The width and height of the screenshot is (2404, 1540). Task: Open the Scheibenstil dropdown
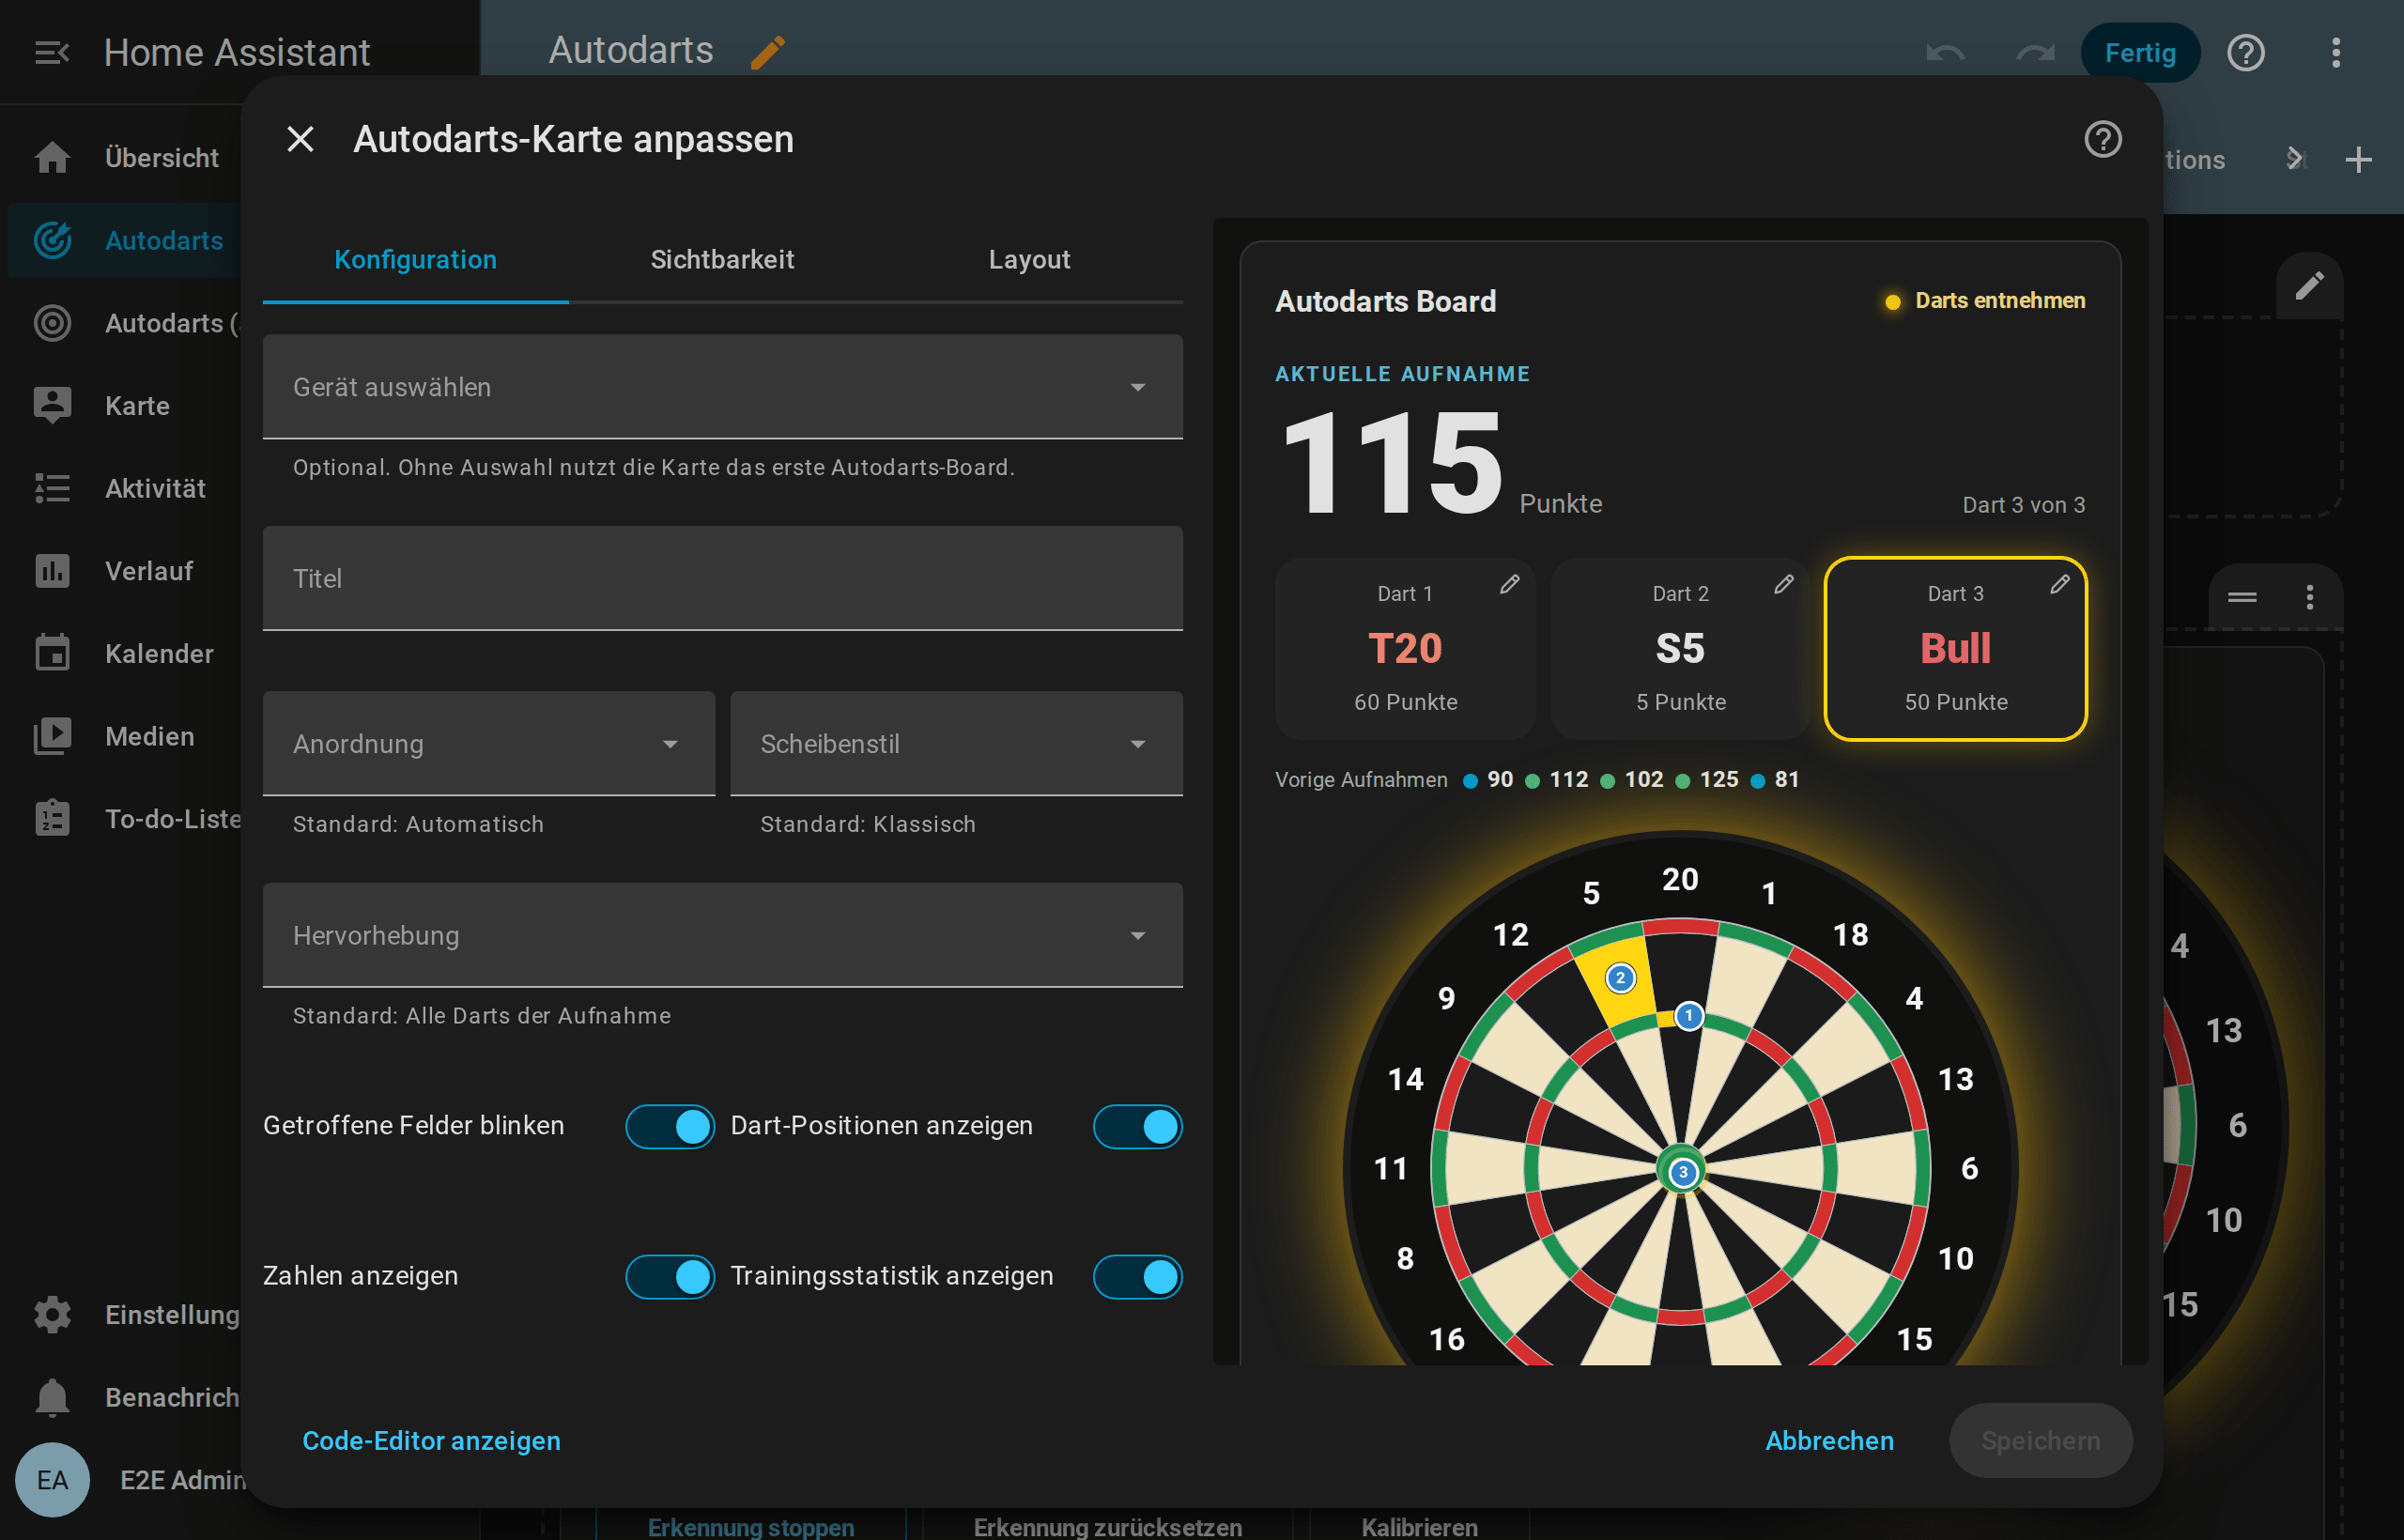[956, 744]
